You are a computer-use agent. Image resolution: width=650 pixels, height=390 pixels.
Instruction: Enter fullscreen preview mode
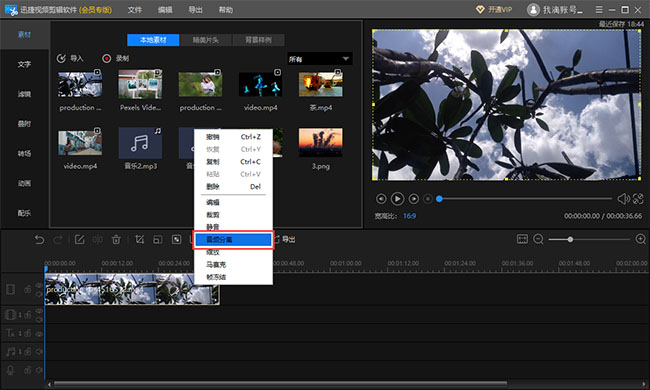tap(638, 199)
